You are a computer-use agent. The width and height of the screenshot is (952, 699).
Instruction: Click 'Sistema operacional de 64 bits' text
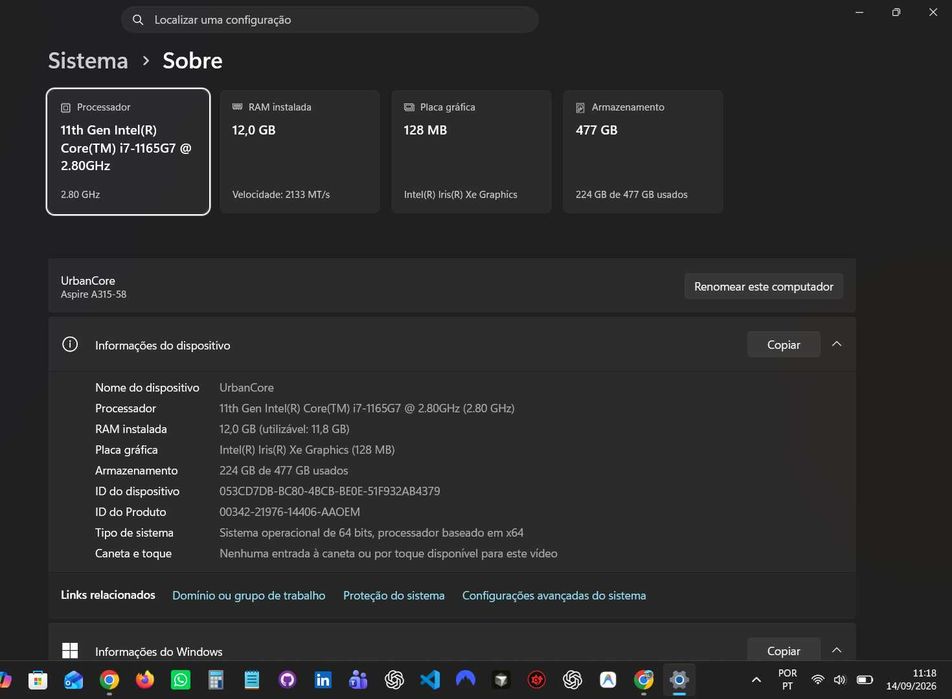click(x=296, y=533)
